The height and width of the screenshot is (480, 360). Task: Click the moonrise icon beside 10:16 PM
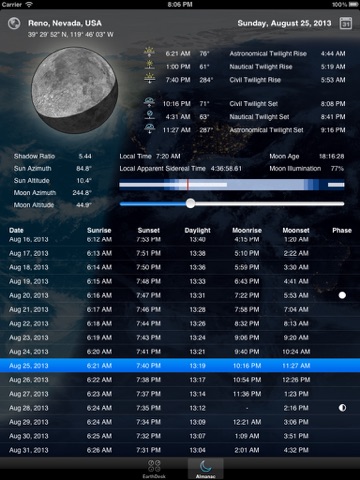pyautogui.click(x=149, y=103)
